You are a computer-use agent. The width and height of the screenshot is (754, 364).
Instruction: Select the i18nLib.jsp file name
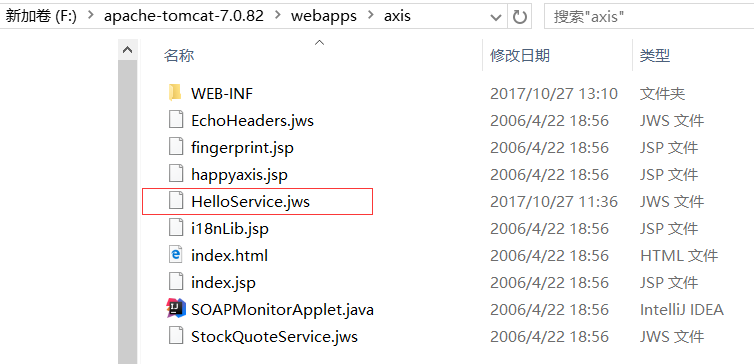click(230, 228)
